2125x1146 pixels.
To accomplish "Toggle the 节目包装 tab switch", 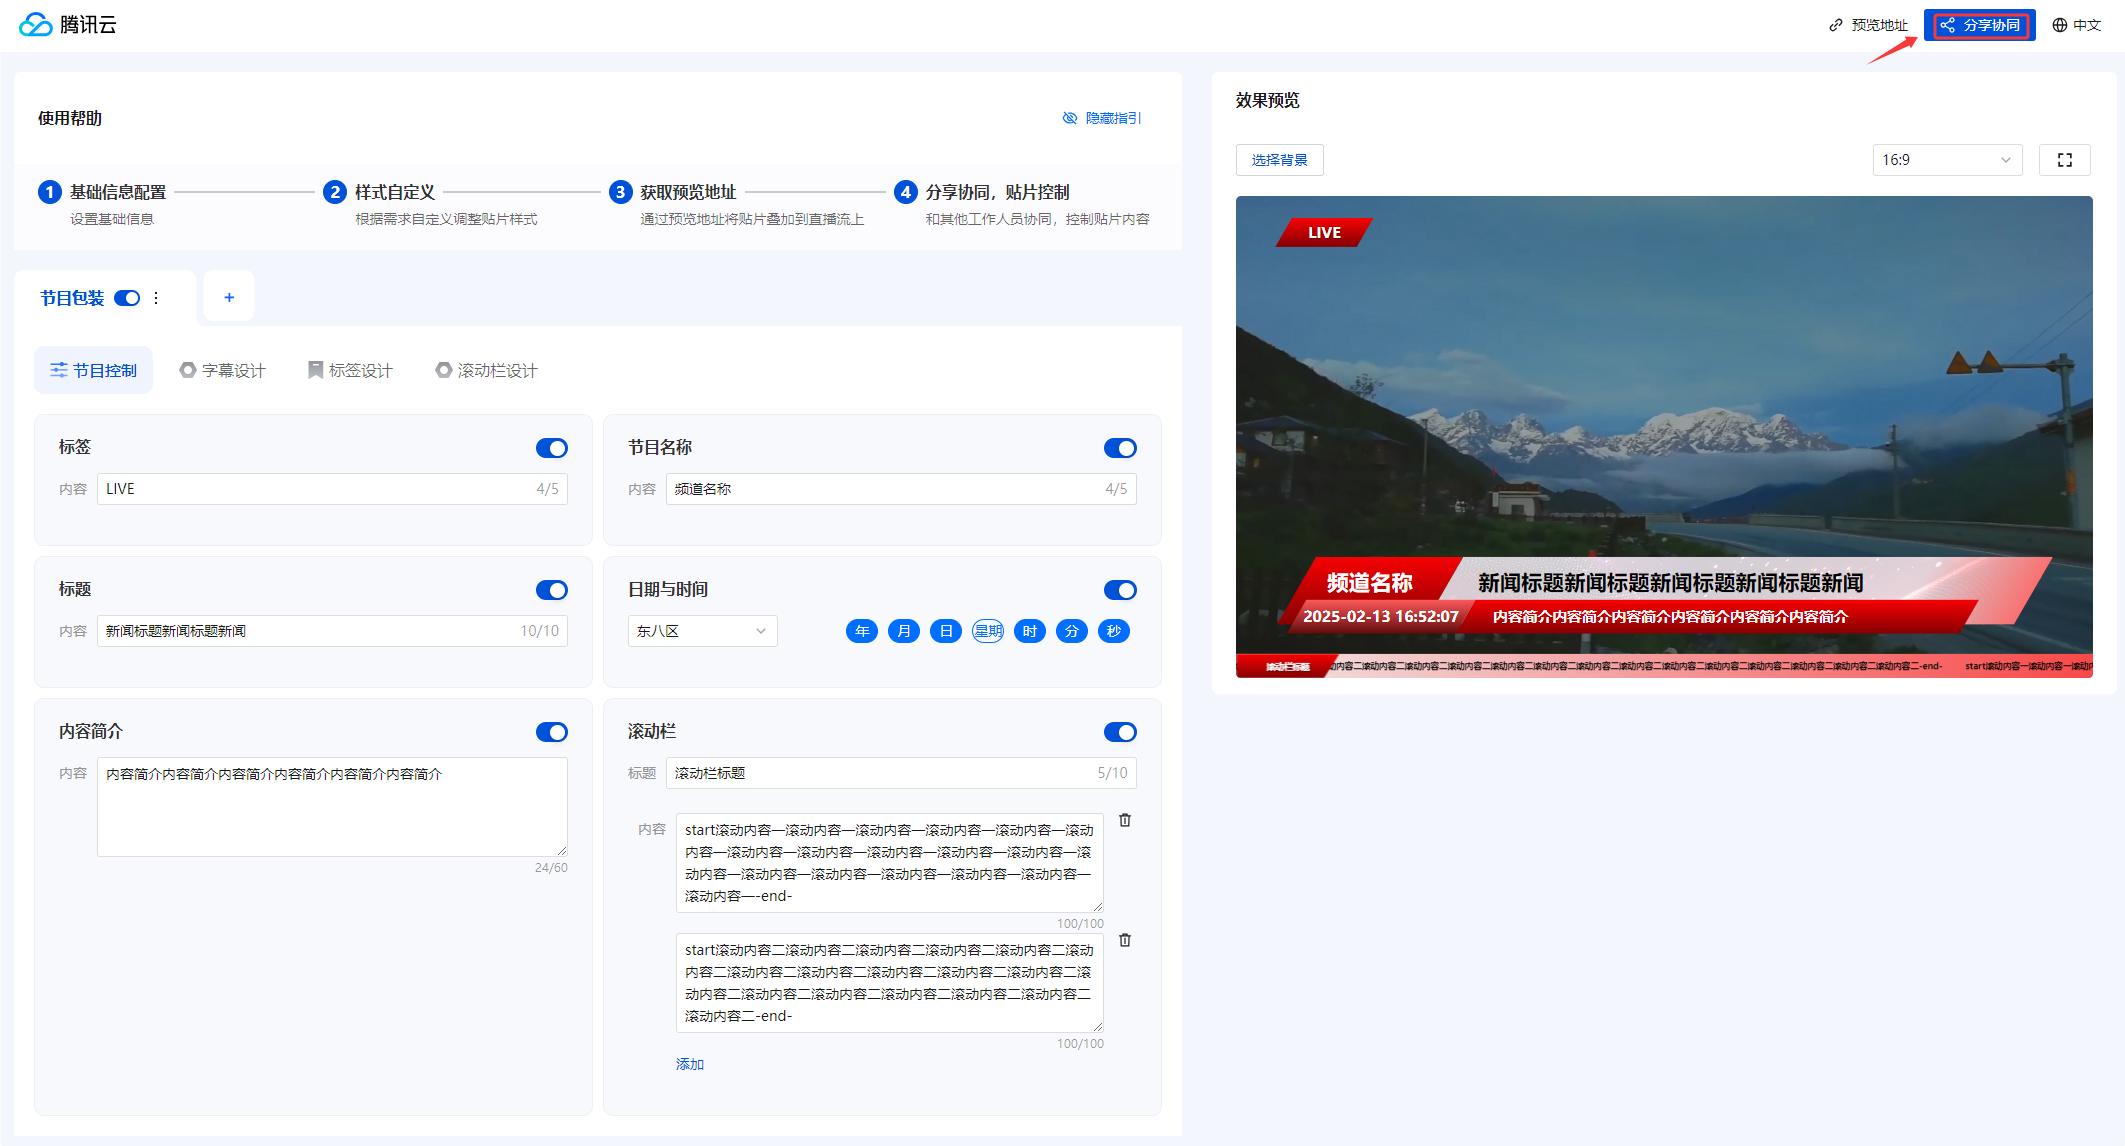I will pyautogui.click(x=127, y=298).
